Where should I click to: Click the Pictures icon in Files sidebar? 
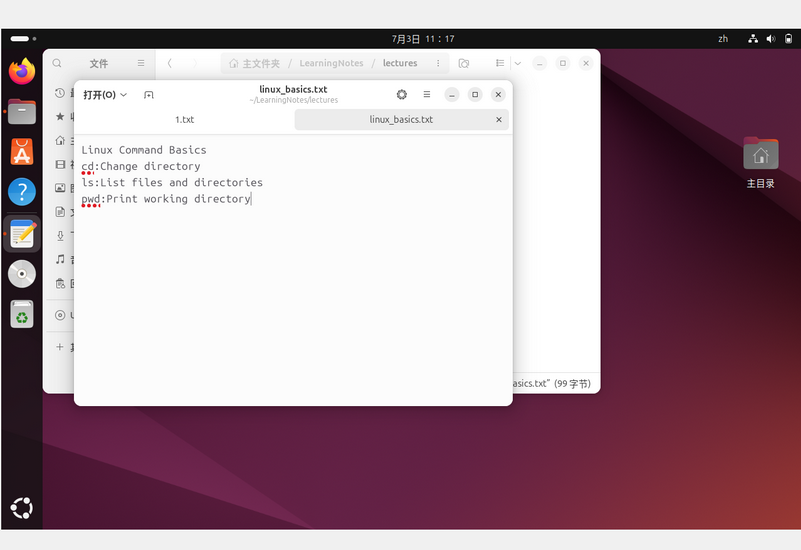(60, 188)
